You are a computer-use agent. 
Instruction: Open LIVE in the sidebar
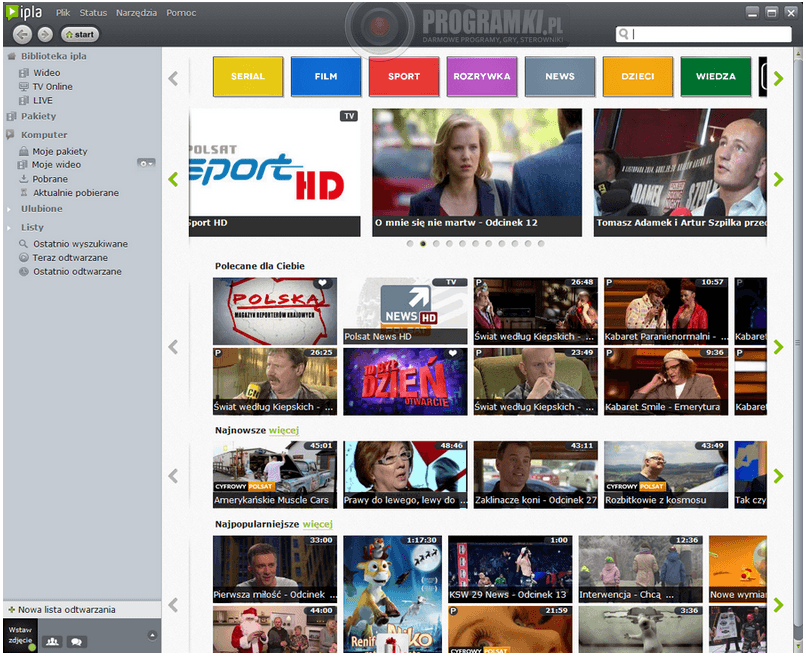pyautogui.click(x=42, y=101)
